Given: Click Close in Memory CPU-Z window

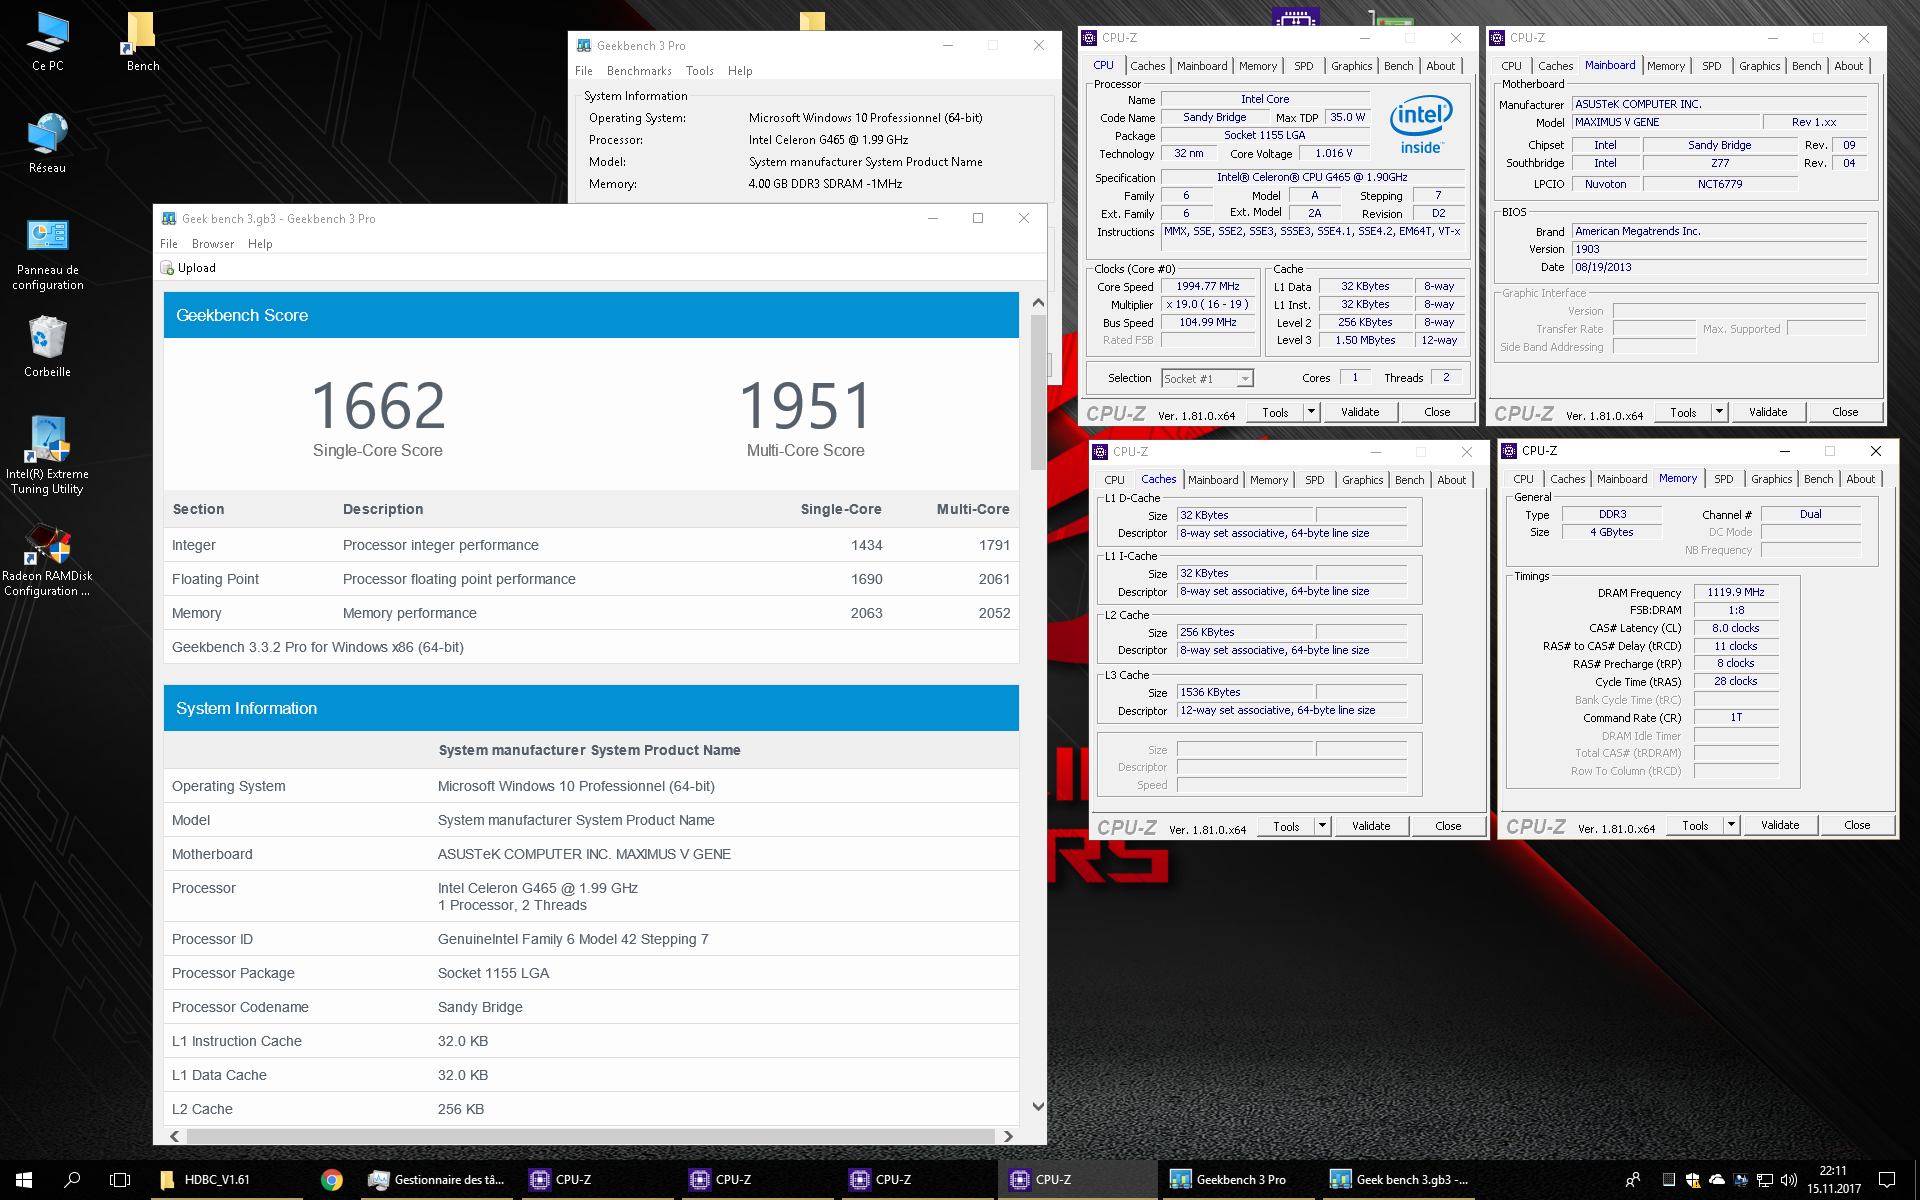Looking at the screenshot, I should click(x=1857, y=825).
